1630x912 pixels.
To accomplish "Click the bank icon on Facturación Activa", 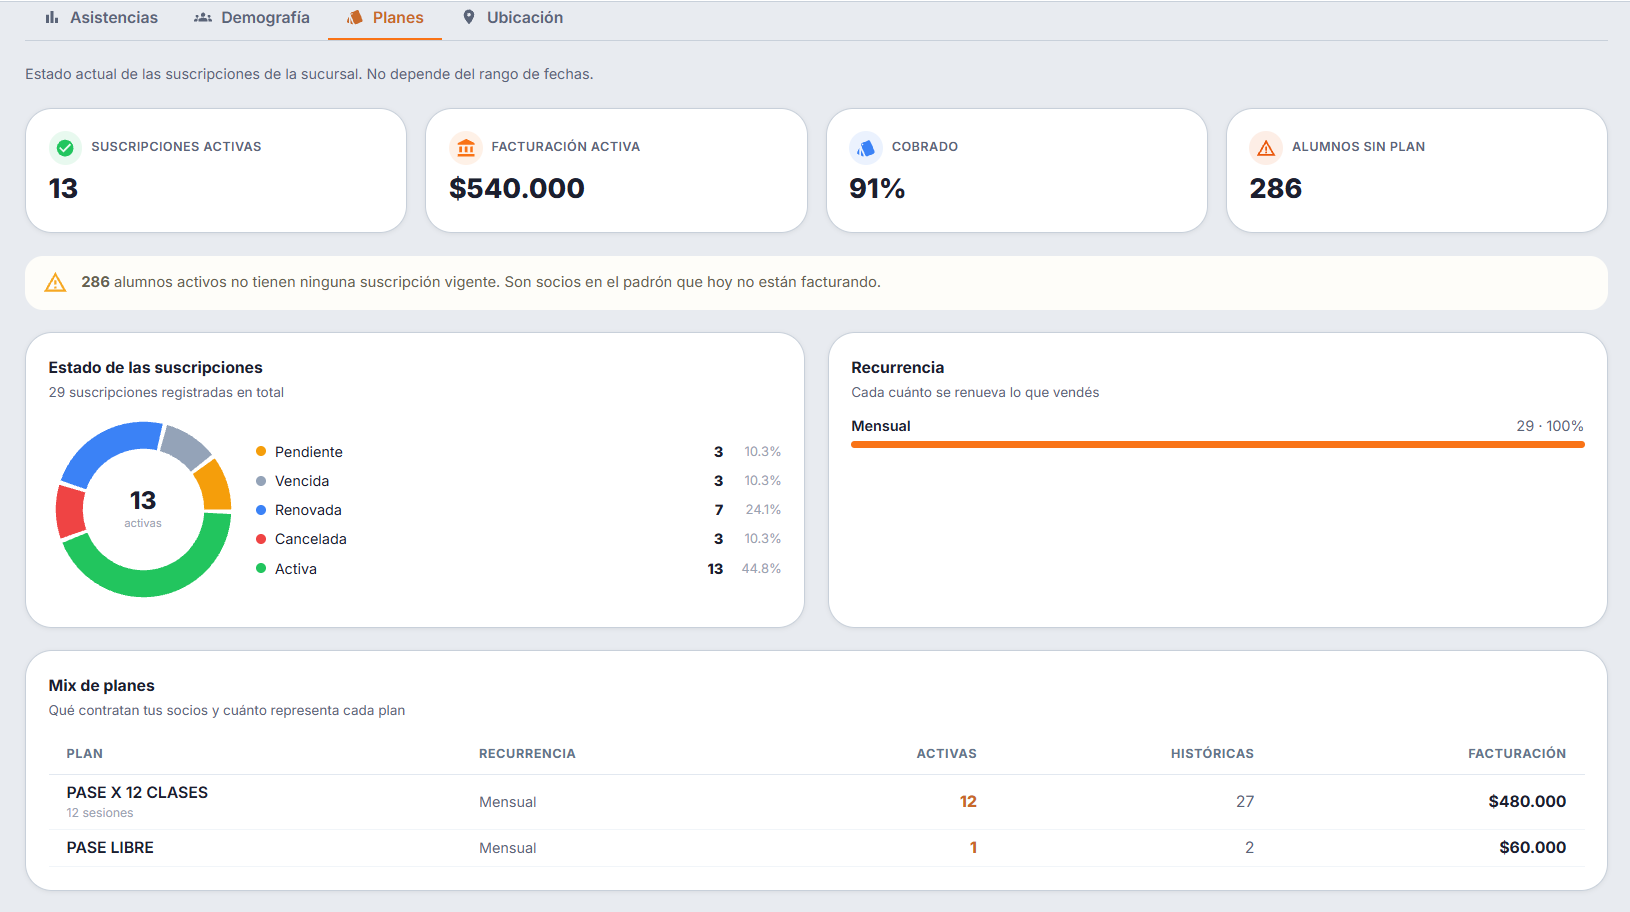I will [466, 148].
